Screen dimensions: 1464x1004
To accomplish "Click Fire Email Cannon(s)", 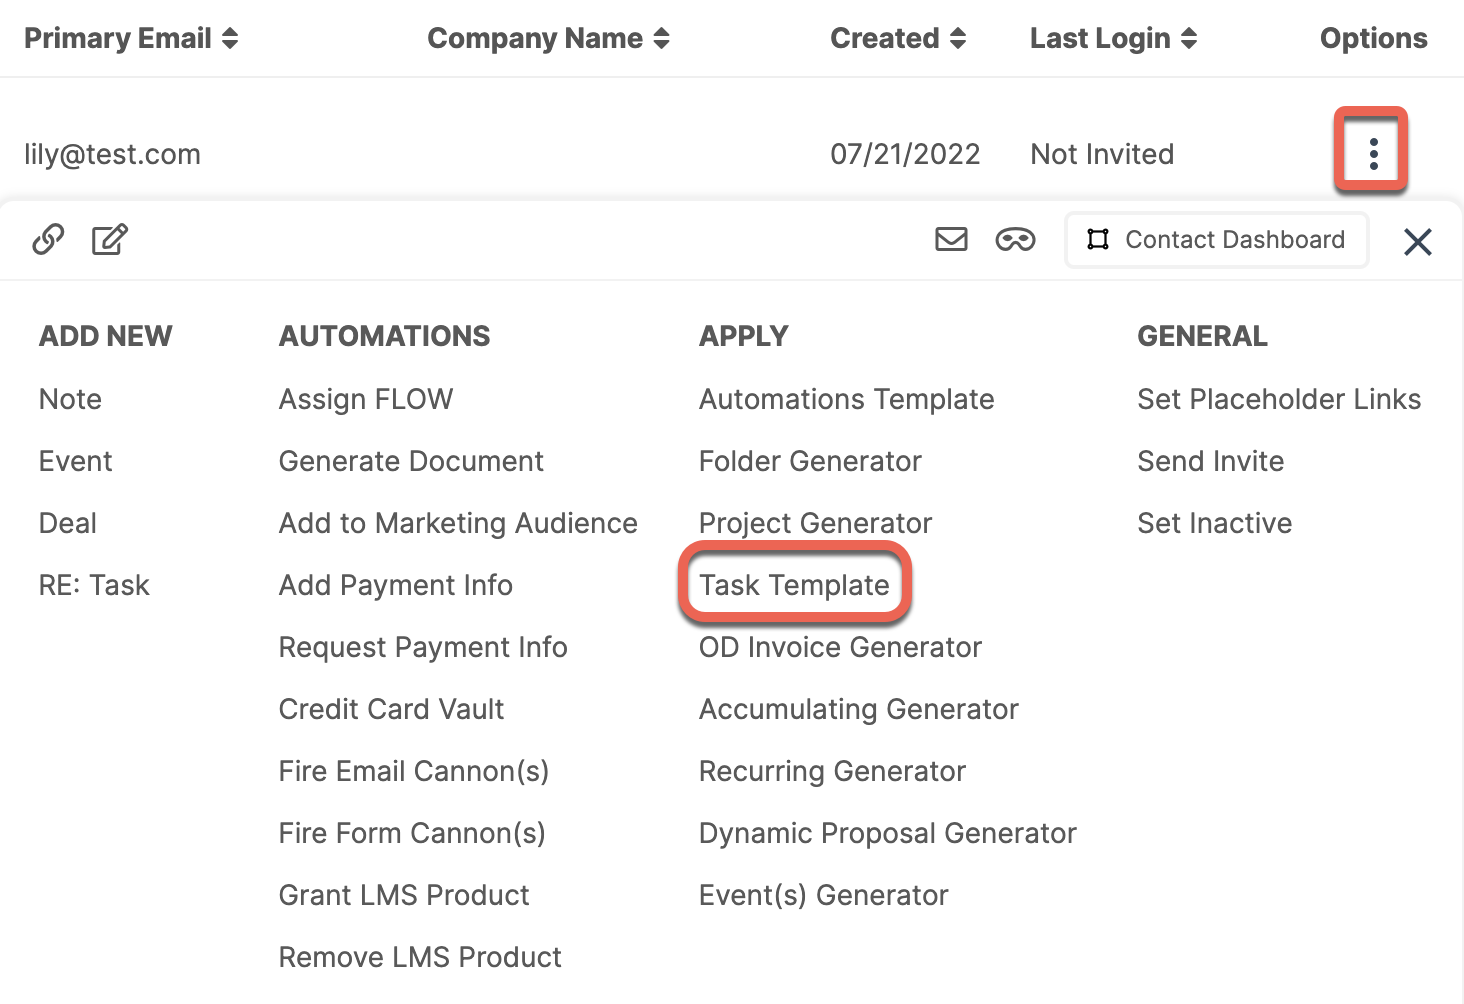I will click(414, 771).
